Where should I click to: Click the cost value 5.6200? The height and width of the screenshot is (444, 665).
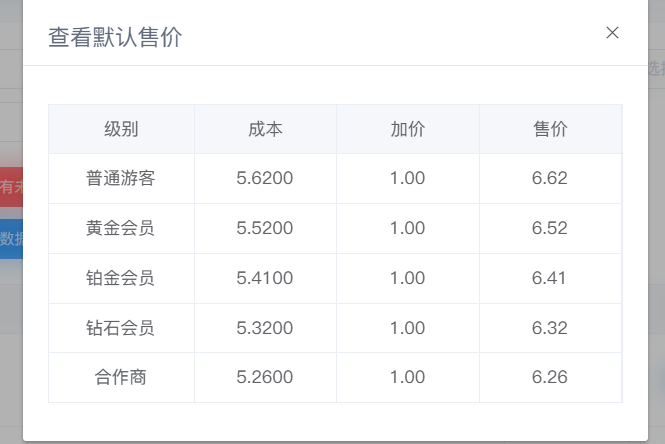point(265,179)
